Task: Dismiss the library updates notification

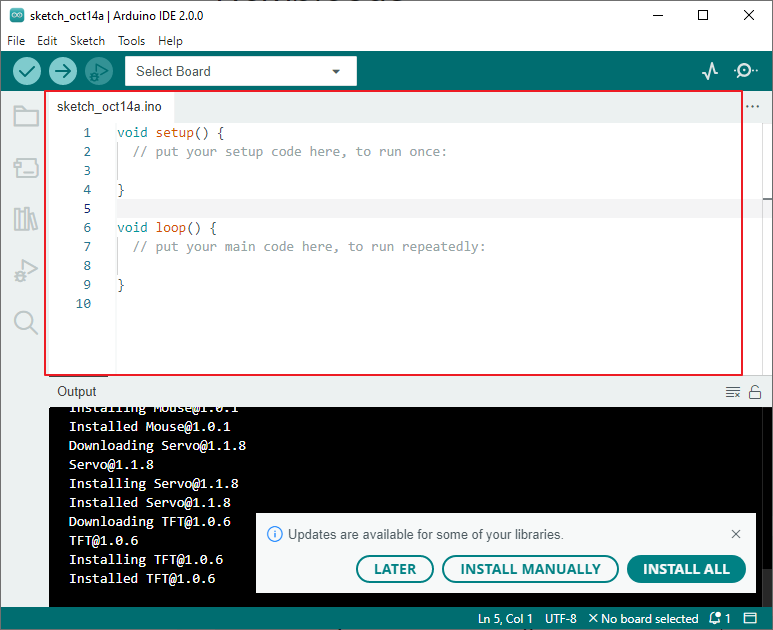Action: point(736,534)
